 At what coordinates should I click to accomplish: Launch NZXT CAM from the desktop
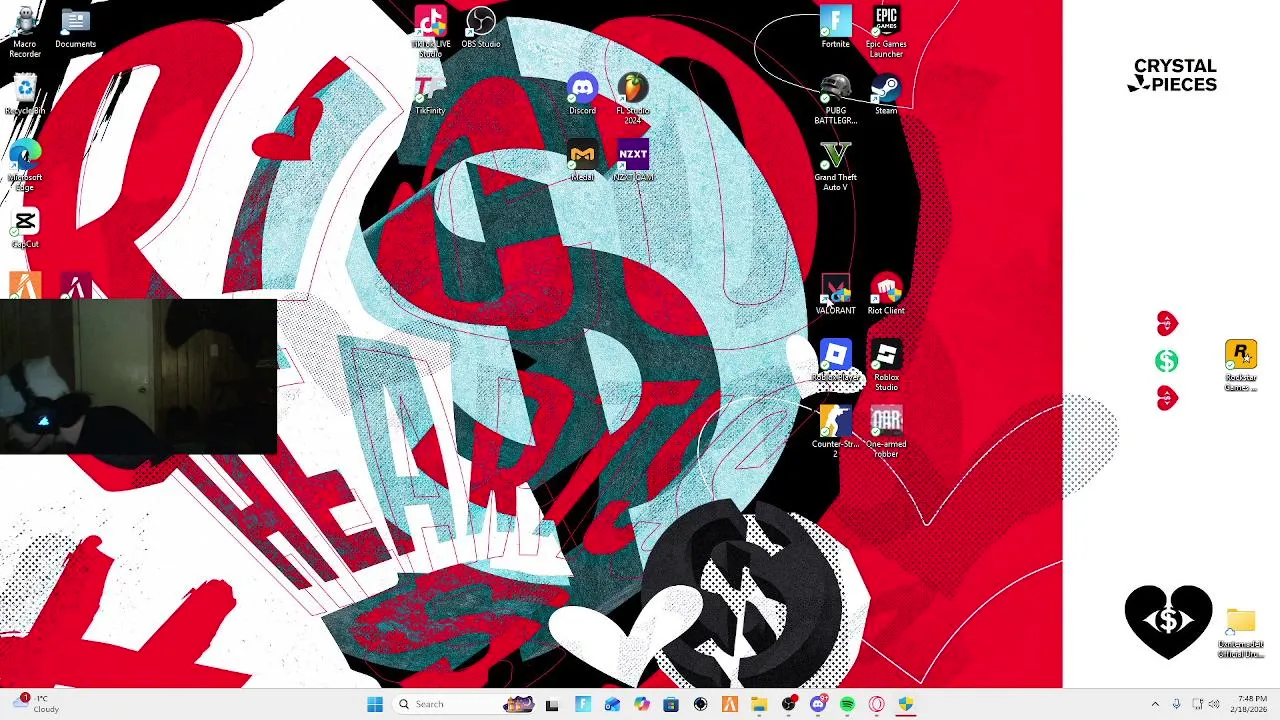[x=633, y=162]
